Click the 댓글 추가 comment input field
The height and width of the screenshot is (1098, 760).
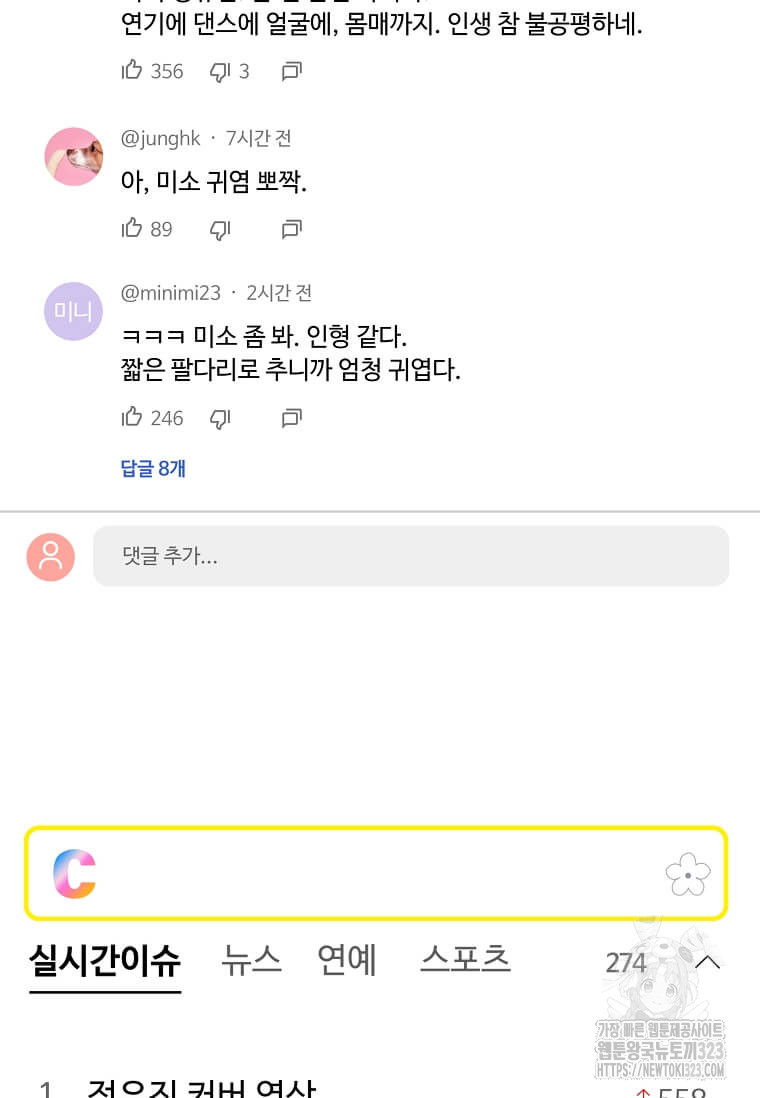(410, 556)
